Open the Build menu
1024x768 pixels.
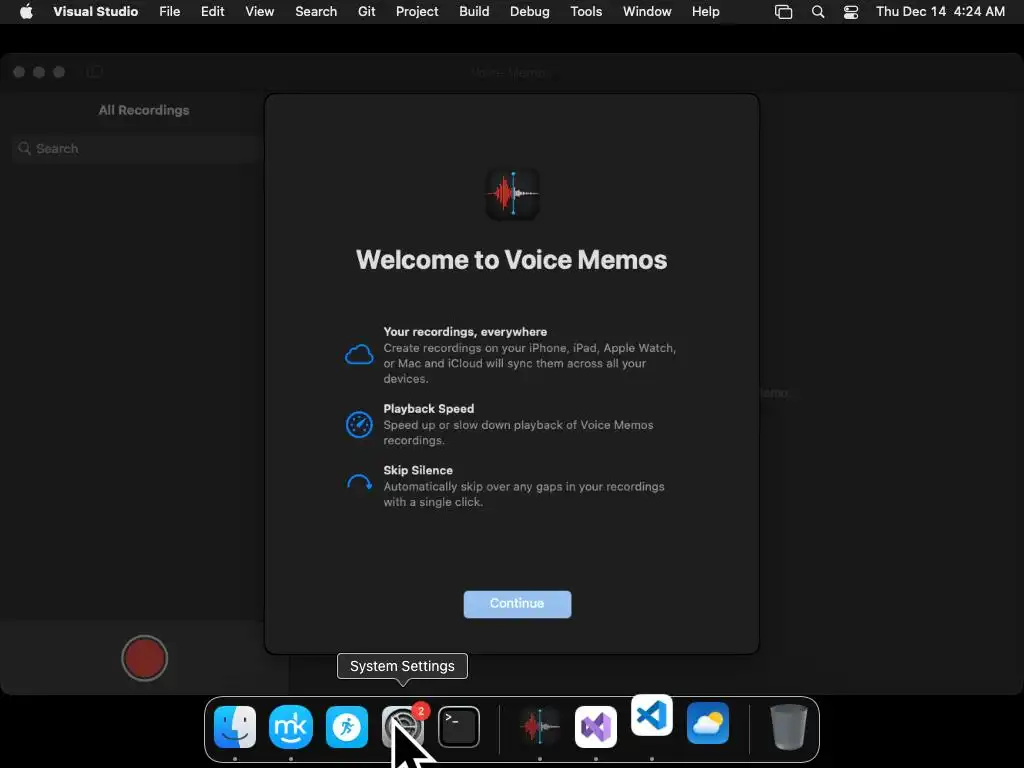pyautogui.click(x=474, y=11)
